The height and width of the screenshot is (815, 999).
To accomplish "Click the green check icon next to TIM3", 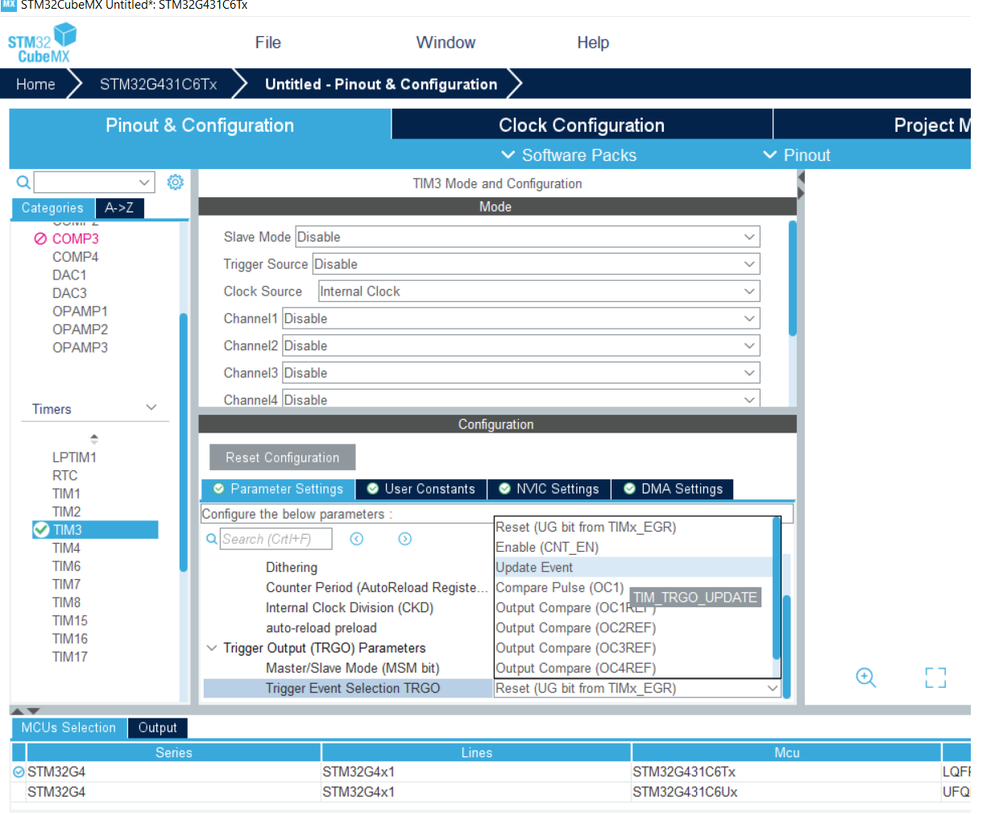I will click(41, 530).
